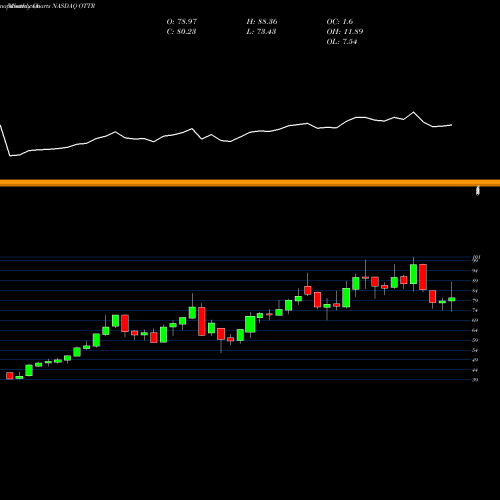Select the "79" price axis label
Image resolution: width=500 pixels, height=500 pixels.
point(475,300)
